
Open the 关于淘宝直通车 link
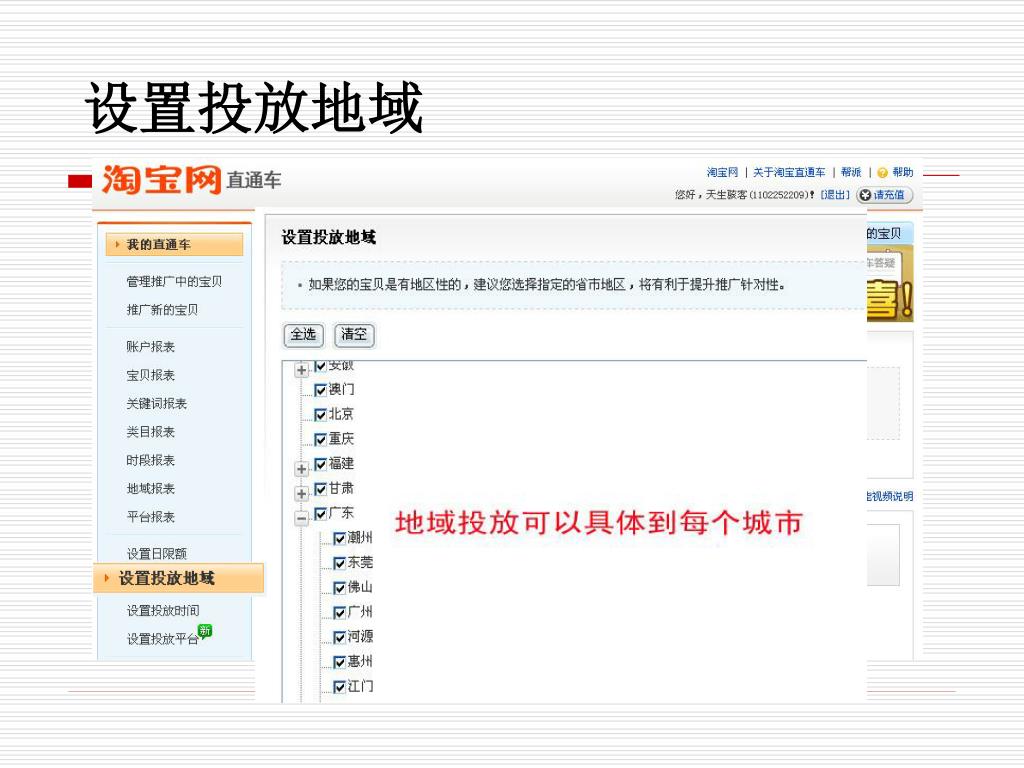coord(789,172)
